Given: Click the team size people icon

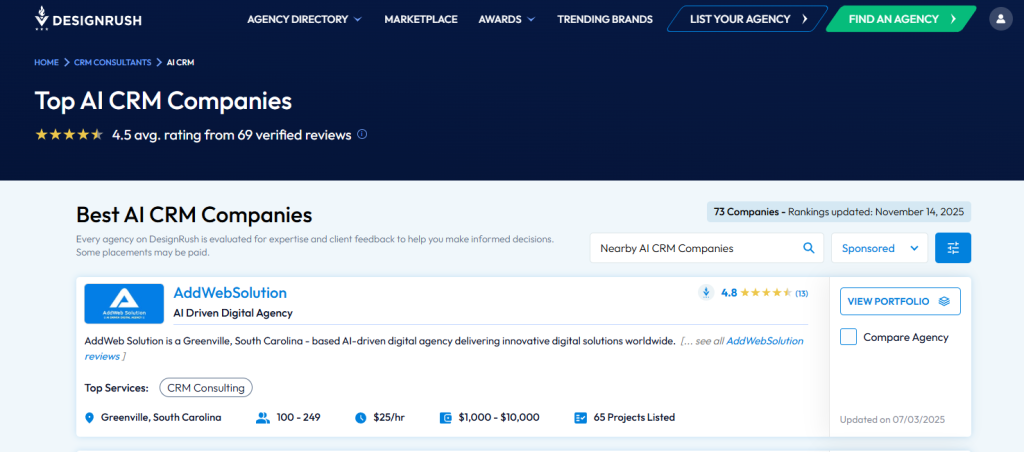Looking at the screenshot, I should (x=263, y=417).
